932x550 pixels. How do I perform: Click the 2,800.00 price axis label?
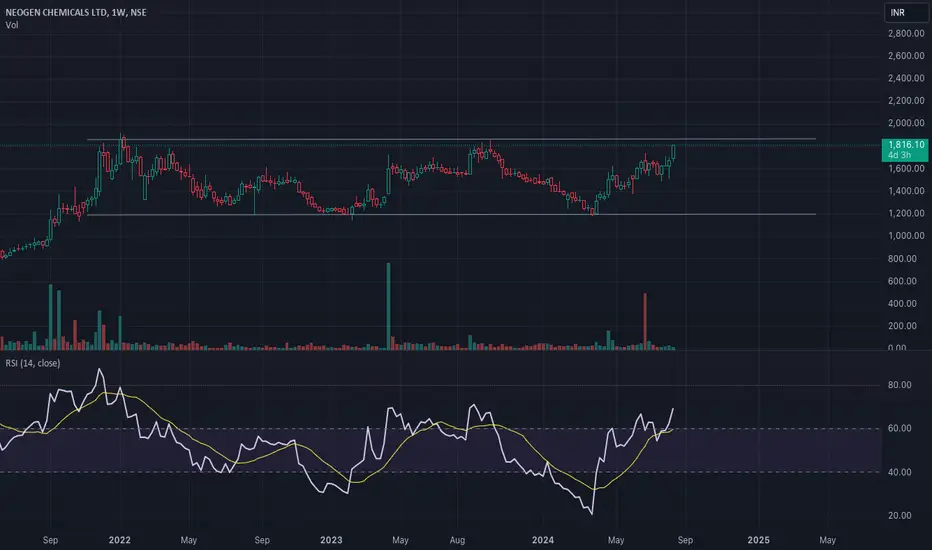click(906, 34)
